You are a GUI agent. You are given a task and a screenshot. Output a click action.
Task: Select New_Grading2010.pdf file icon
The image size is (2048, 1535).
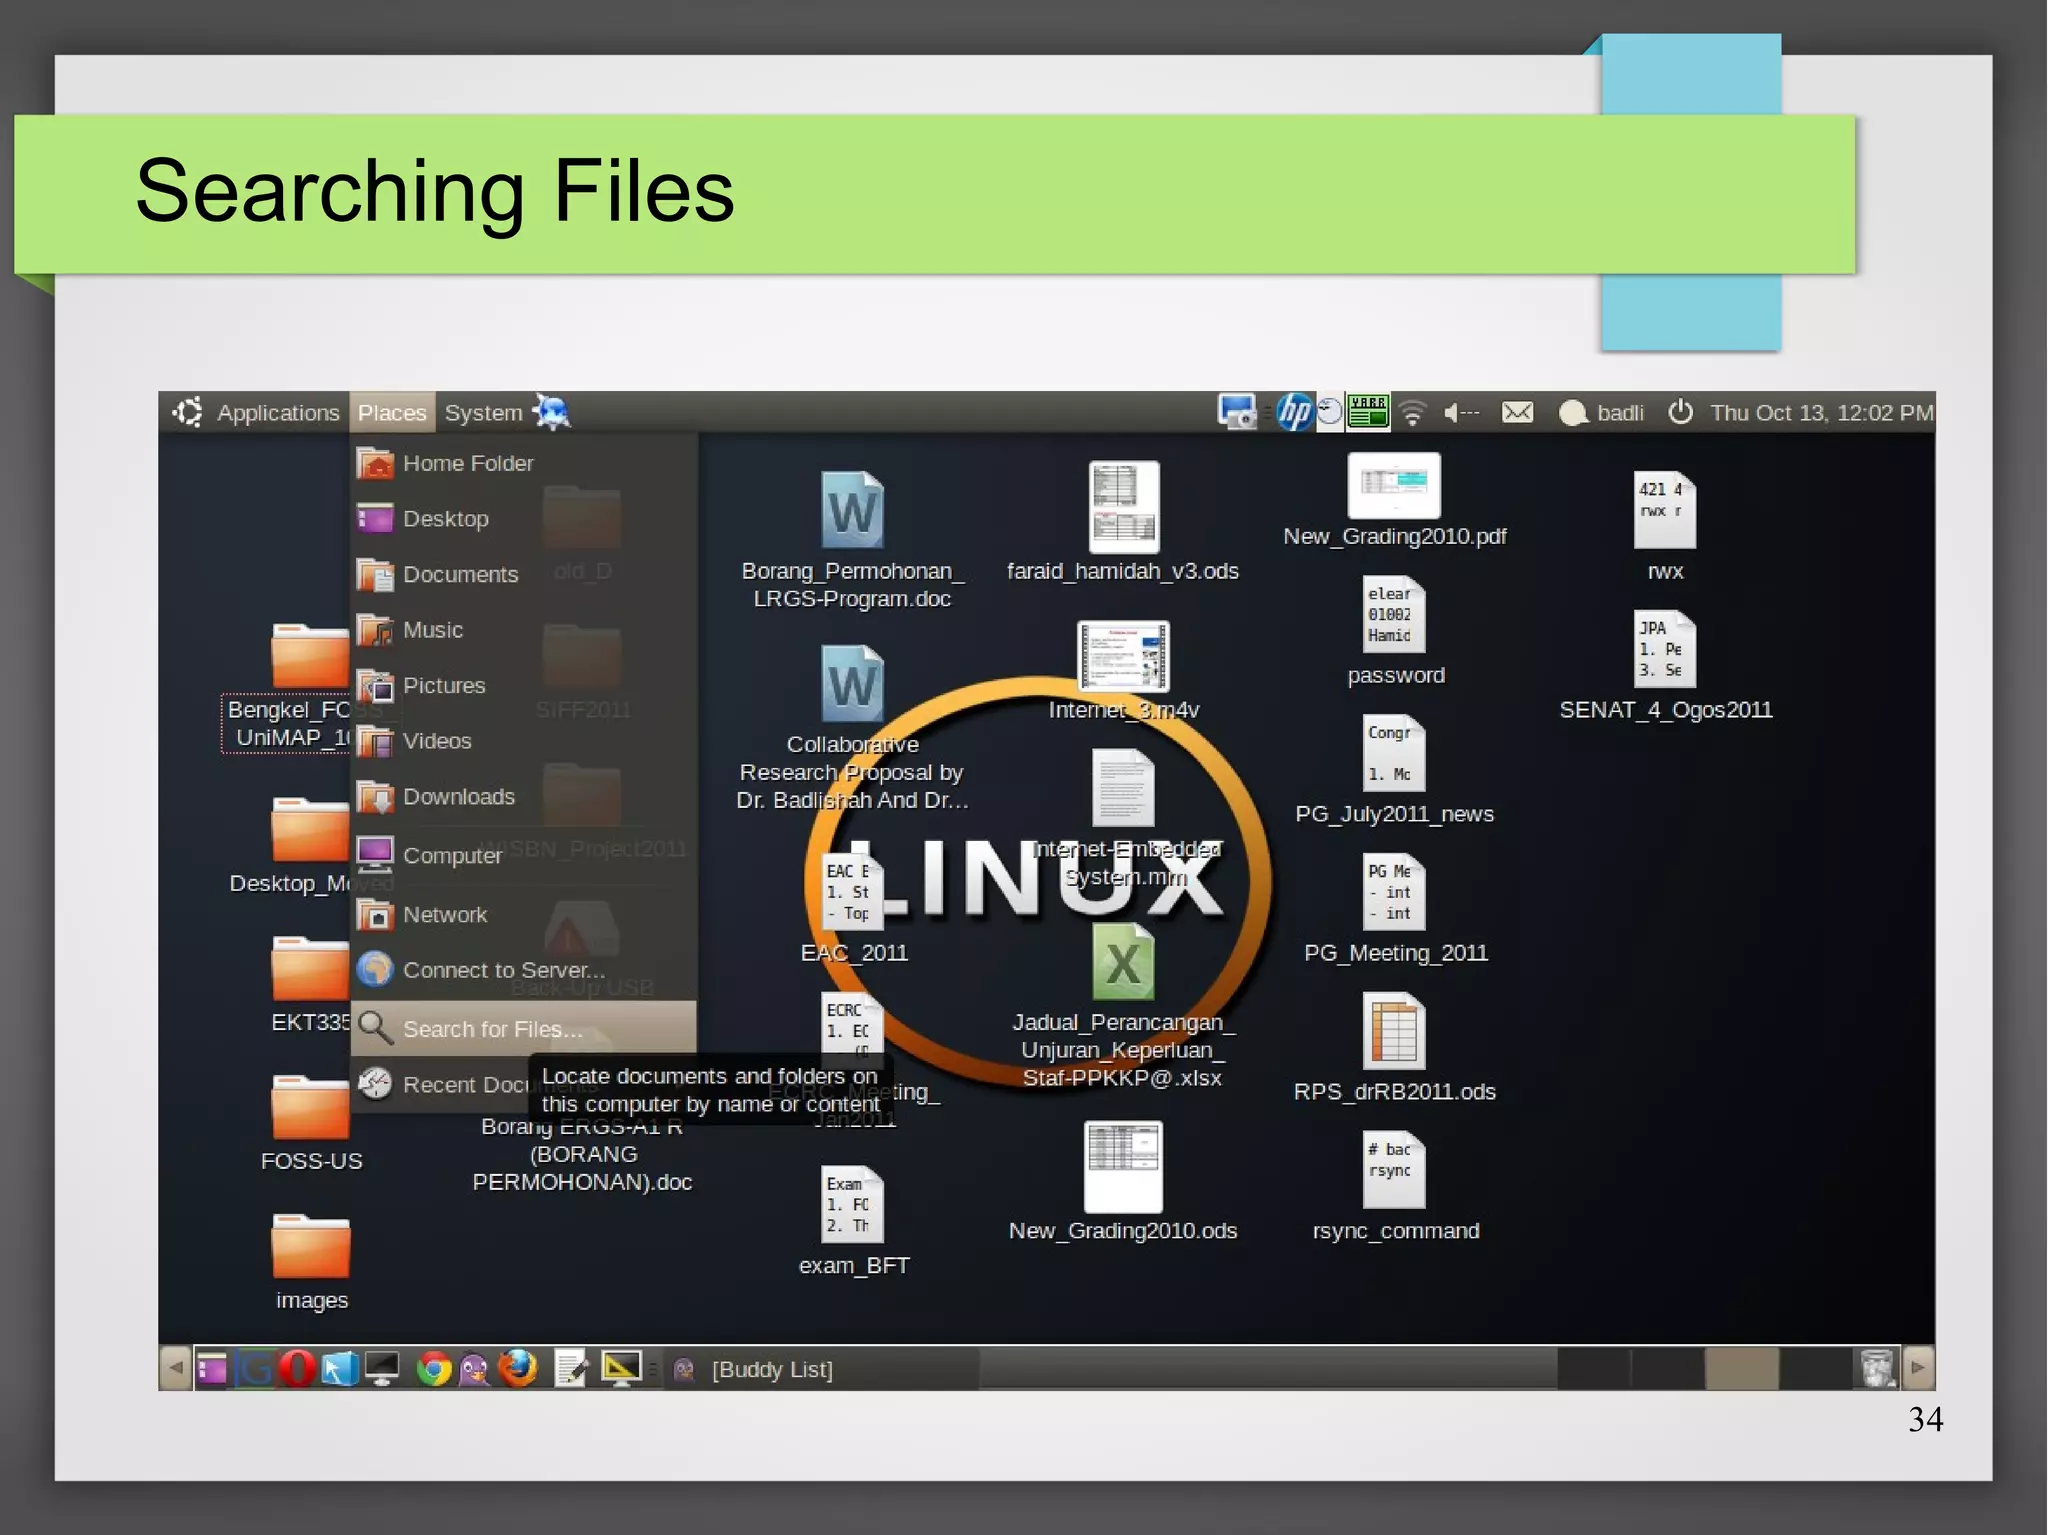(x=1394, y=486)
